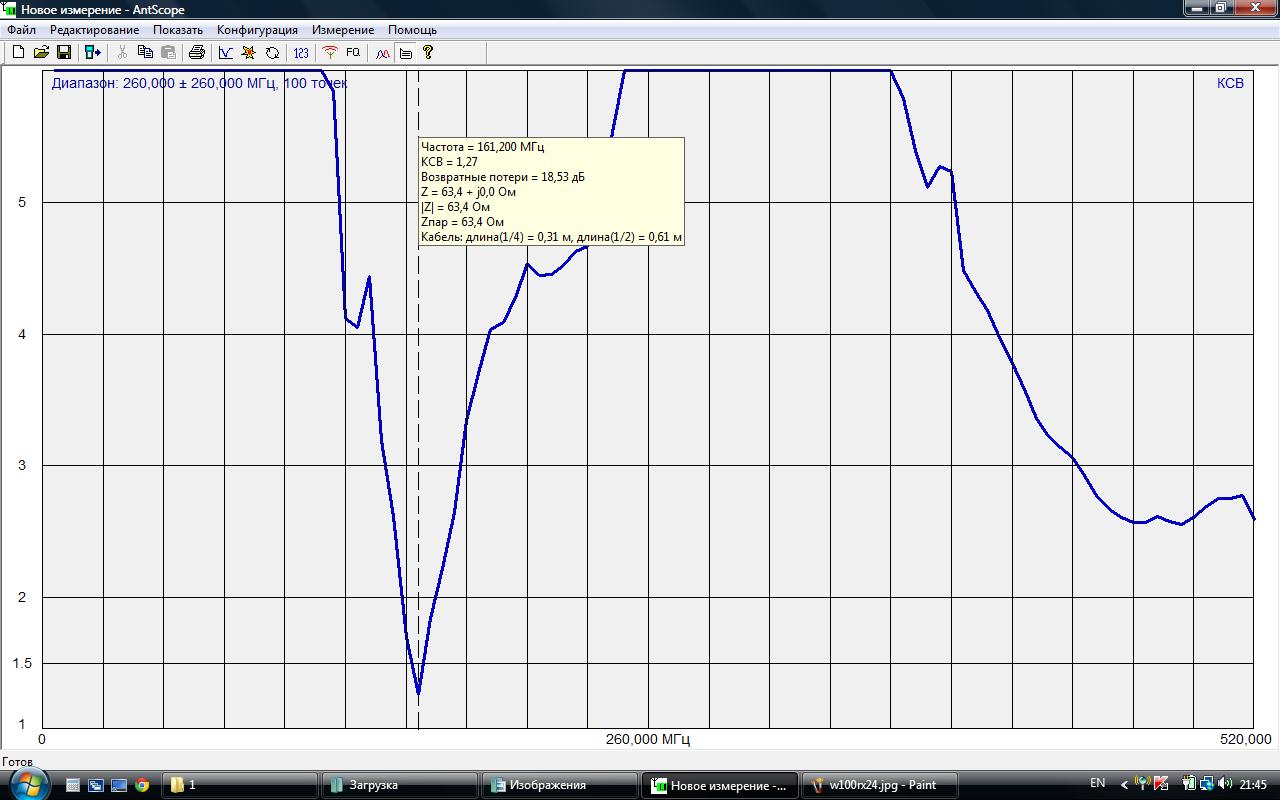
Task: Switch to Загрузка taskbar window
Action: point(400,785)
